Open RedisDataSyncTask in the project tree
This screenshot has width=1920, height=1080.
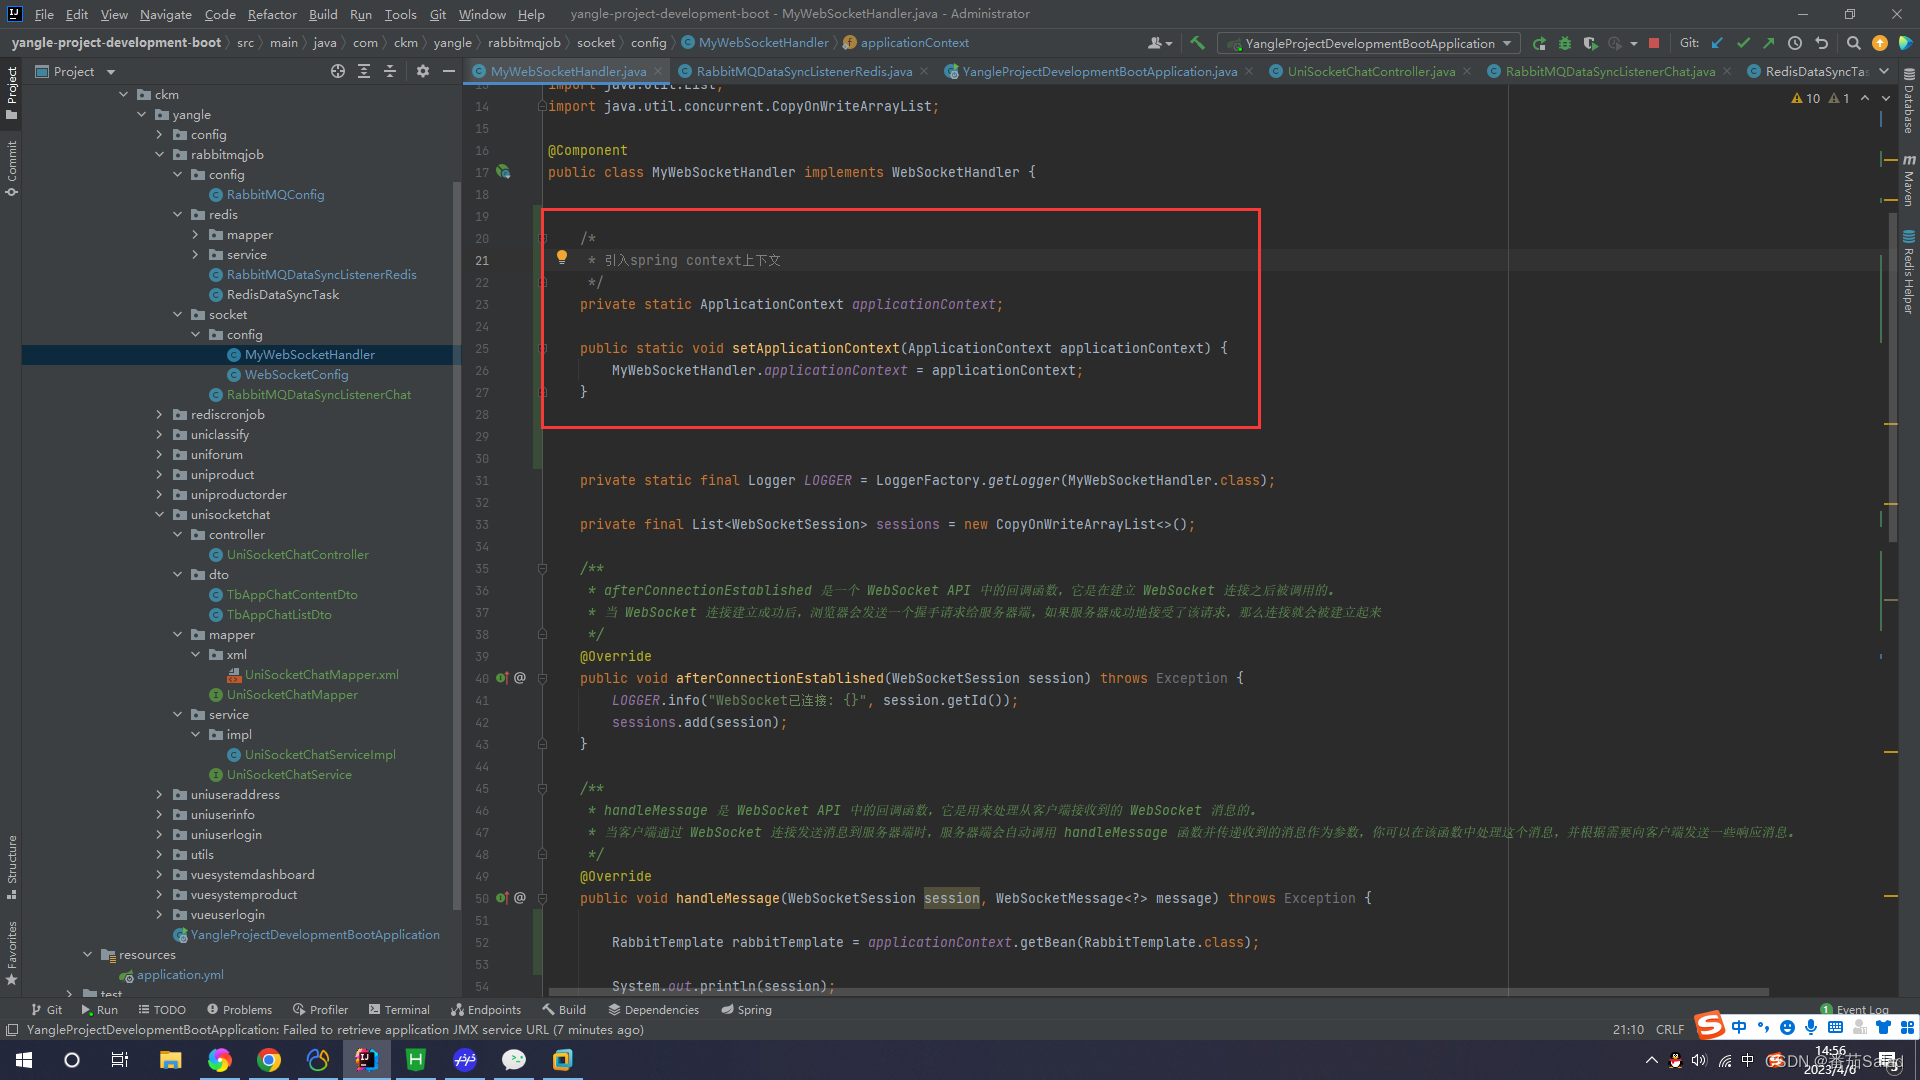282,295
